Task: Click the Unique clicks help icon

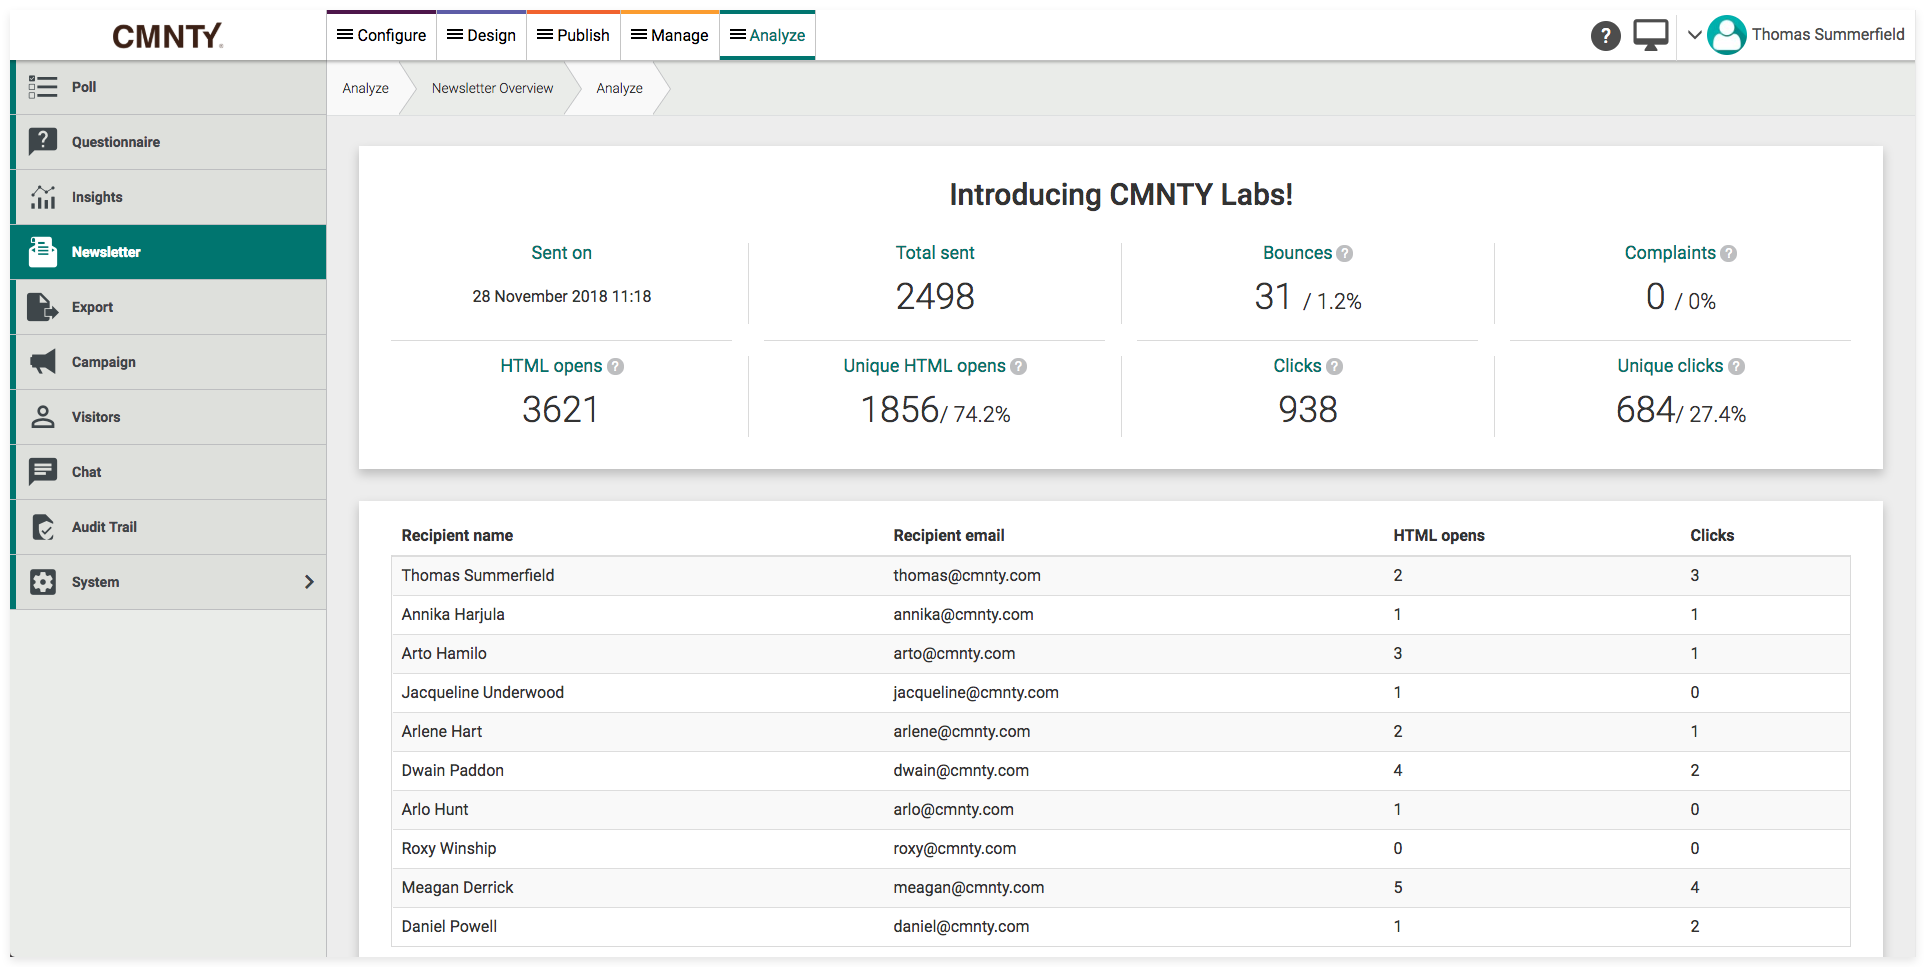Action: tap(1737, 367)
